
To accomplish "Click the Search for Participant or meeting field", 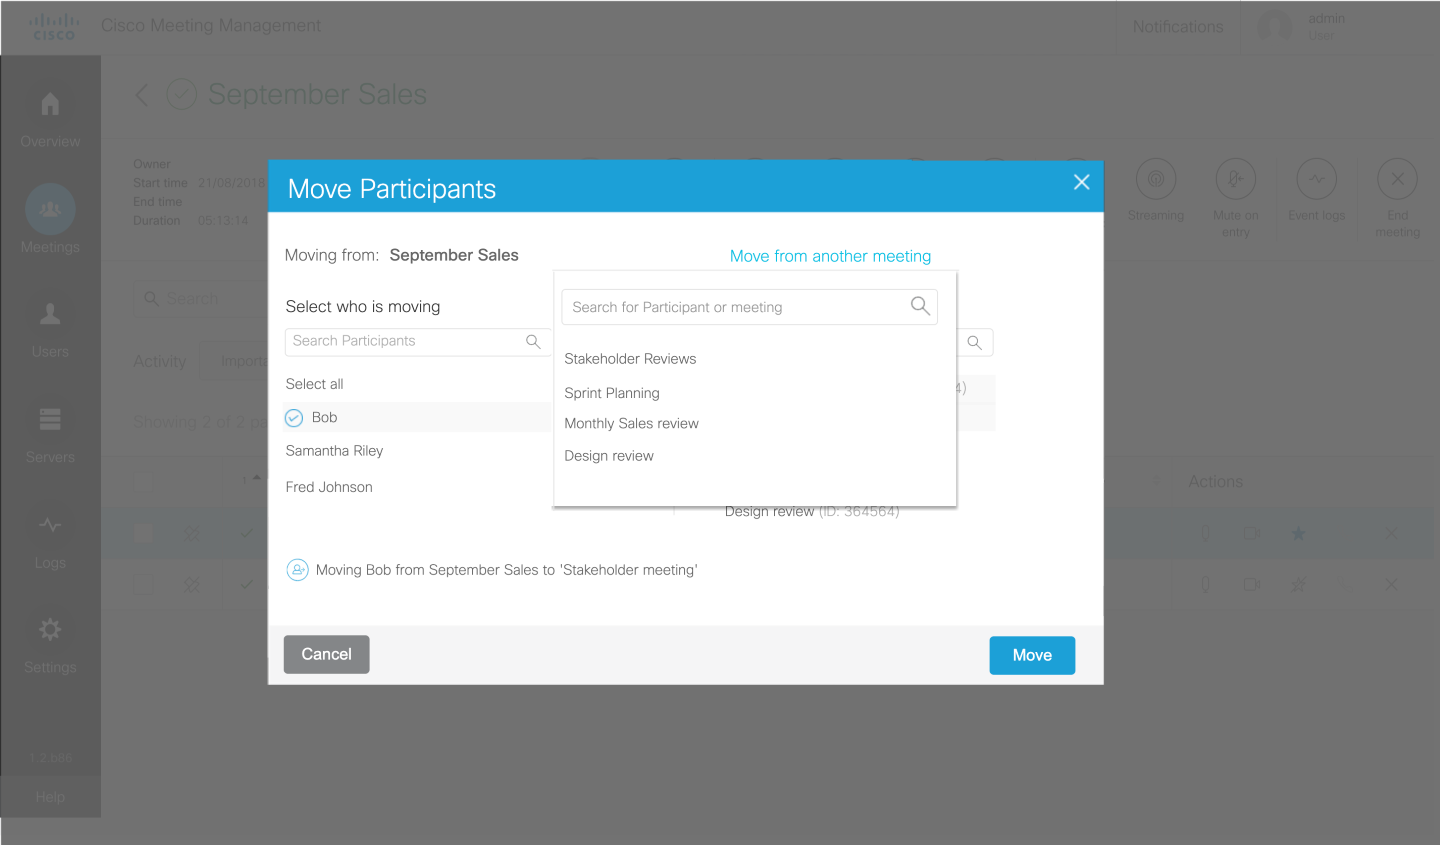I will click(x=749, y=307).
